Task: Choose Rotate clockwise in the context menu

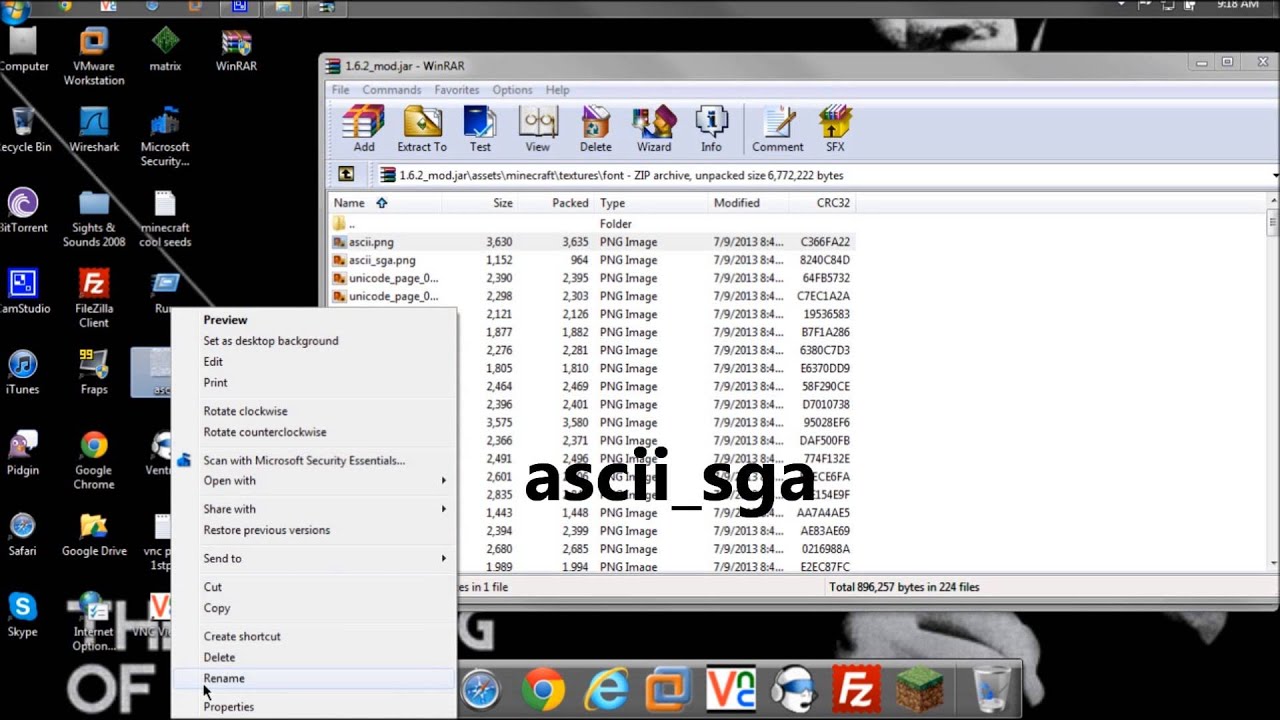Action: [314, 411]
